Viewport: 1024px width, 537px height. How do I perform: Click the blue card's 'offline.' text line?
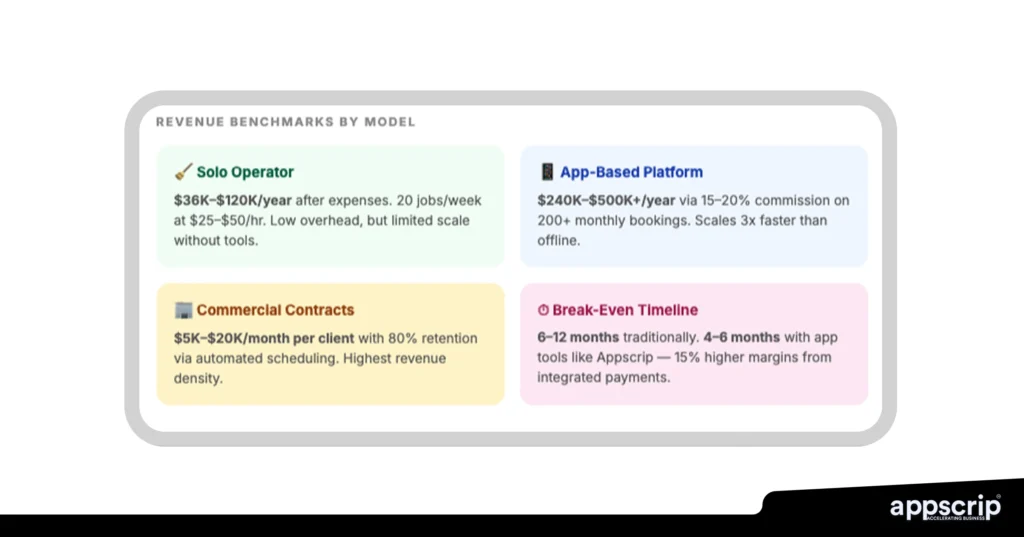coord(560,241)
